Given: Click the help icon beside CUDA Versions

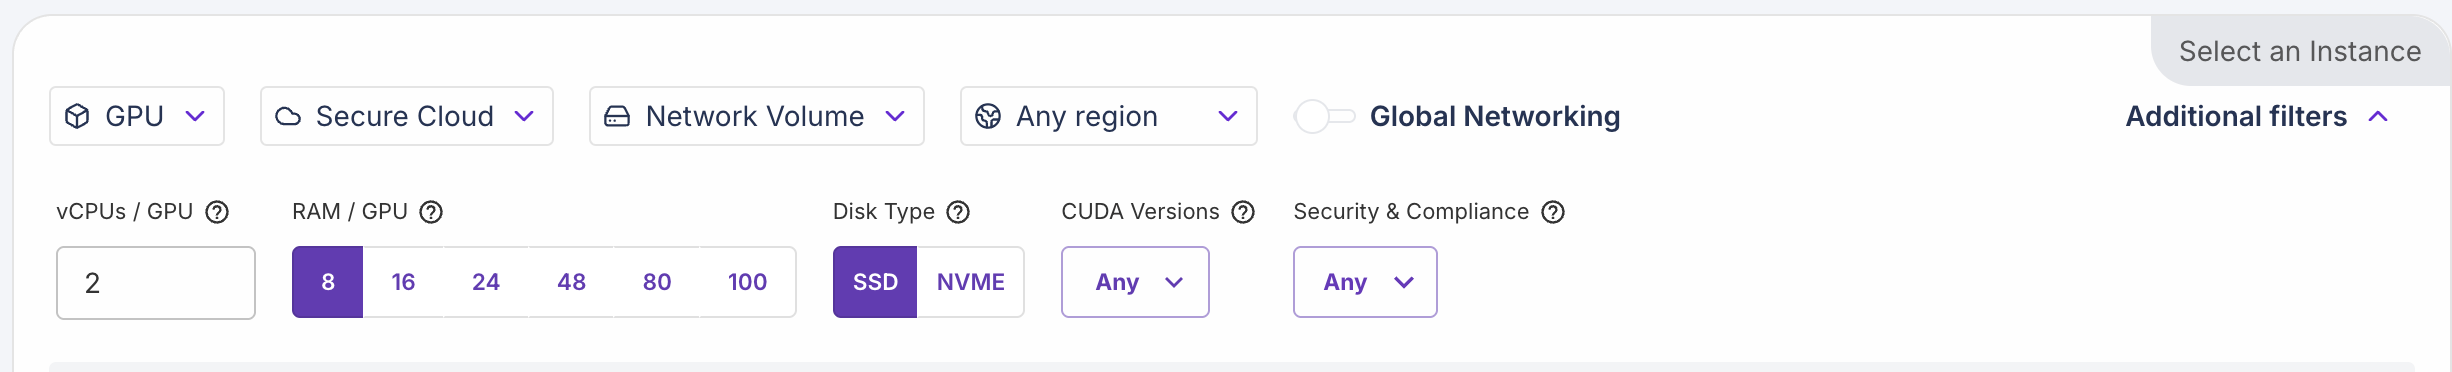Looking at the screenshot, I should 1243,212.
